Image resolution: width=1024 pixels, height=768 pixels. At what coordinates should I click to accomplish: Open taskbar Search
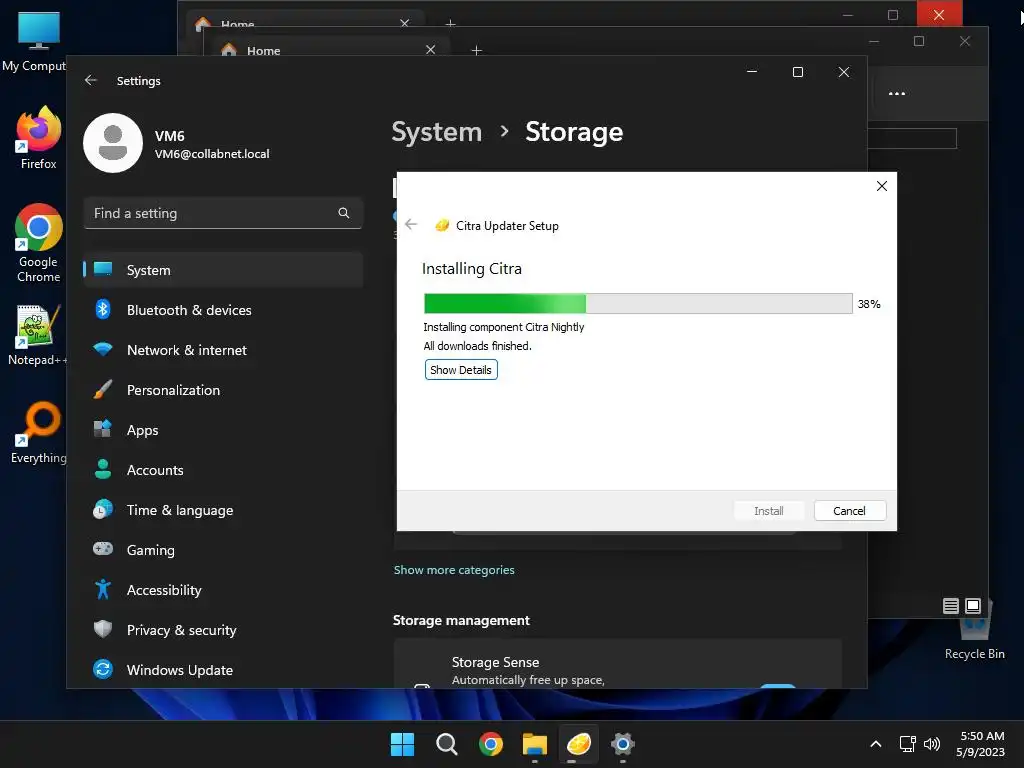[x=447, y=744]
